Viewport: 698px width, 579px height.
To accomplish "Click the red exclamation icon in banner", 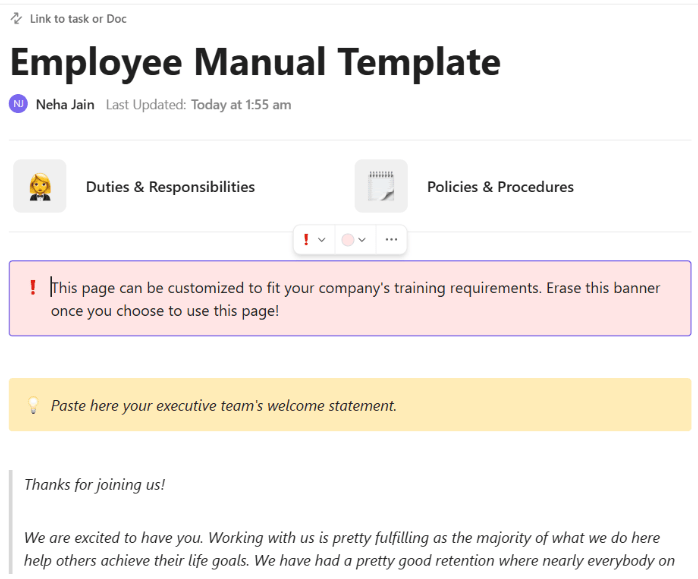I will click(x=33, y=288).
